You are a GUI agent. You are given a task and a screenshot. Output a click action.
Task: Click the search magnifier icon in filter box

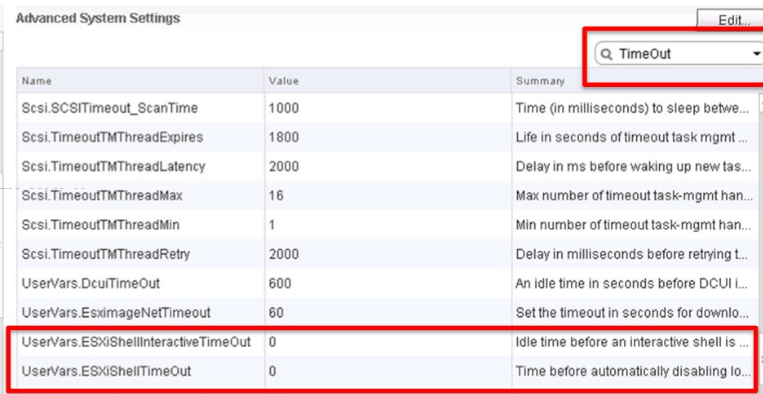click(x=606, y=54)
